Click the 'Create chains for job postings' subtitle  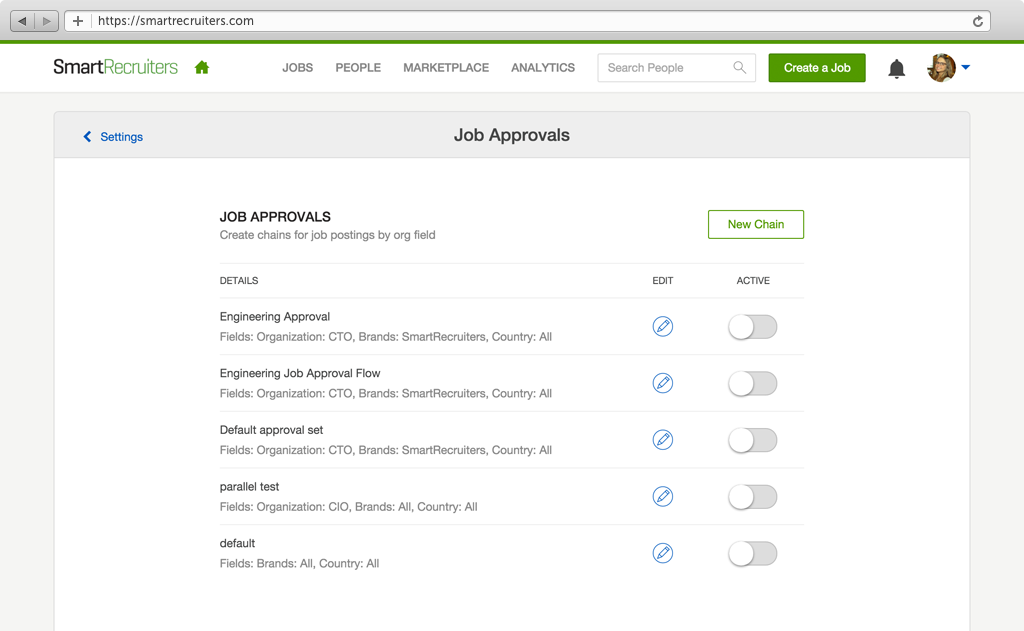click(x=327, y=235)
